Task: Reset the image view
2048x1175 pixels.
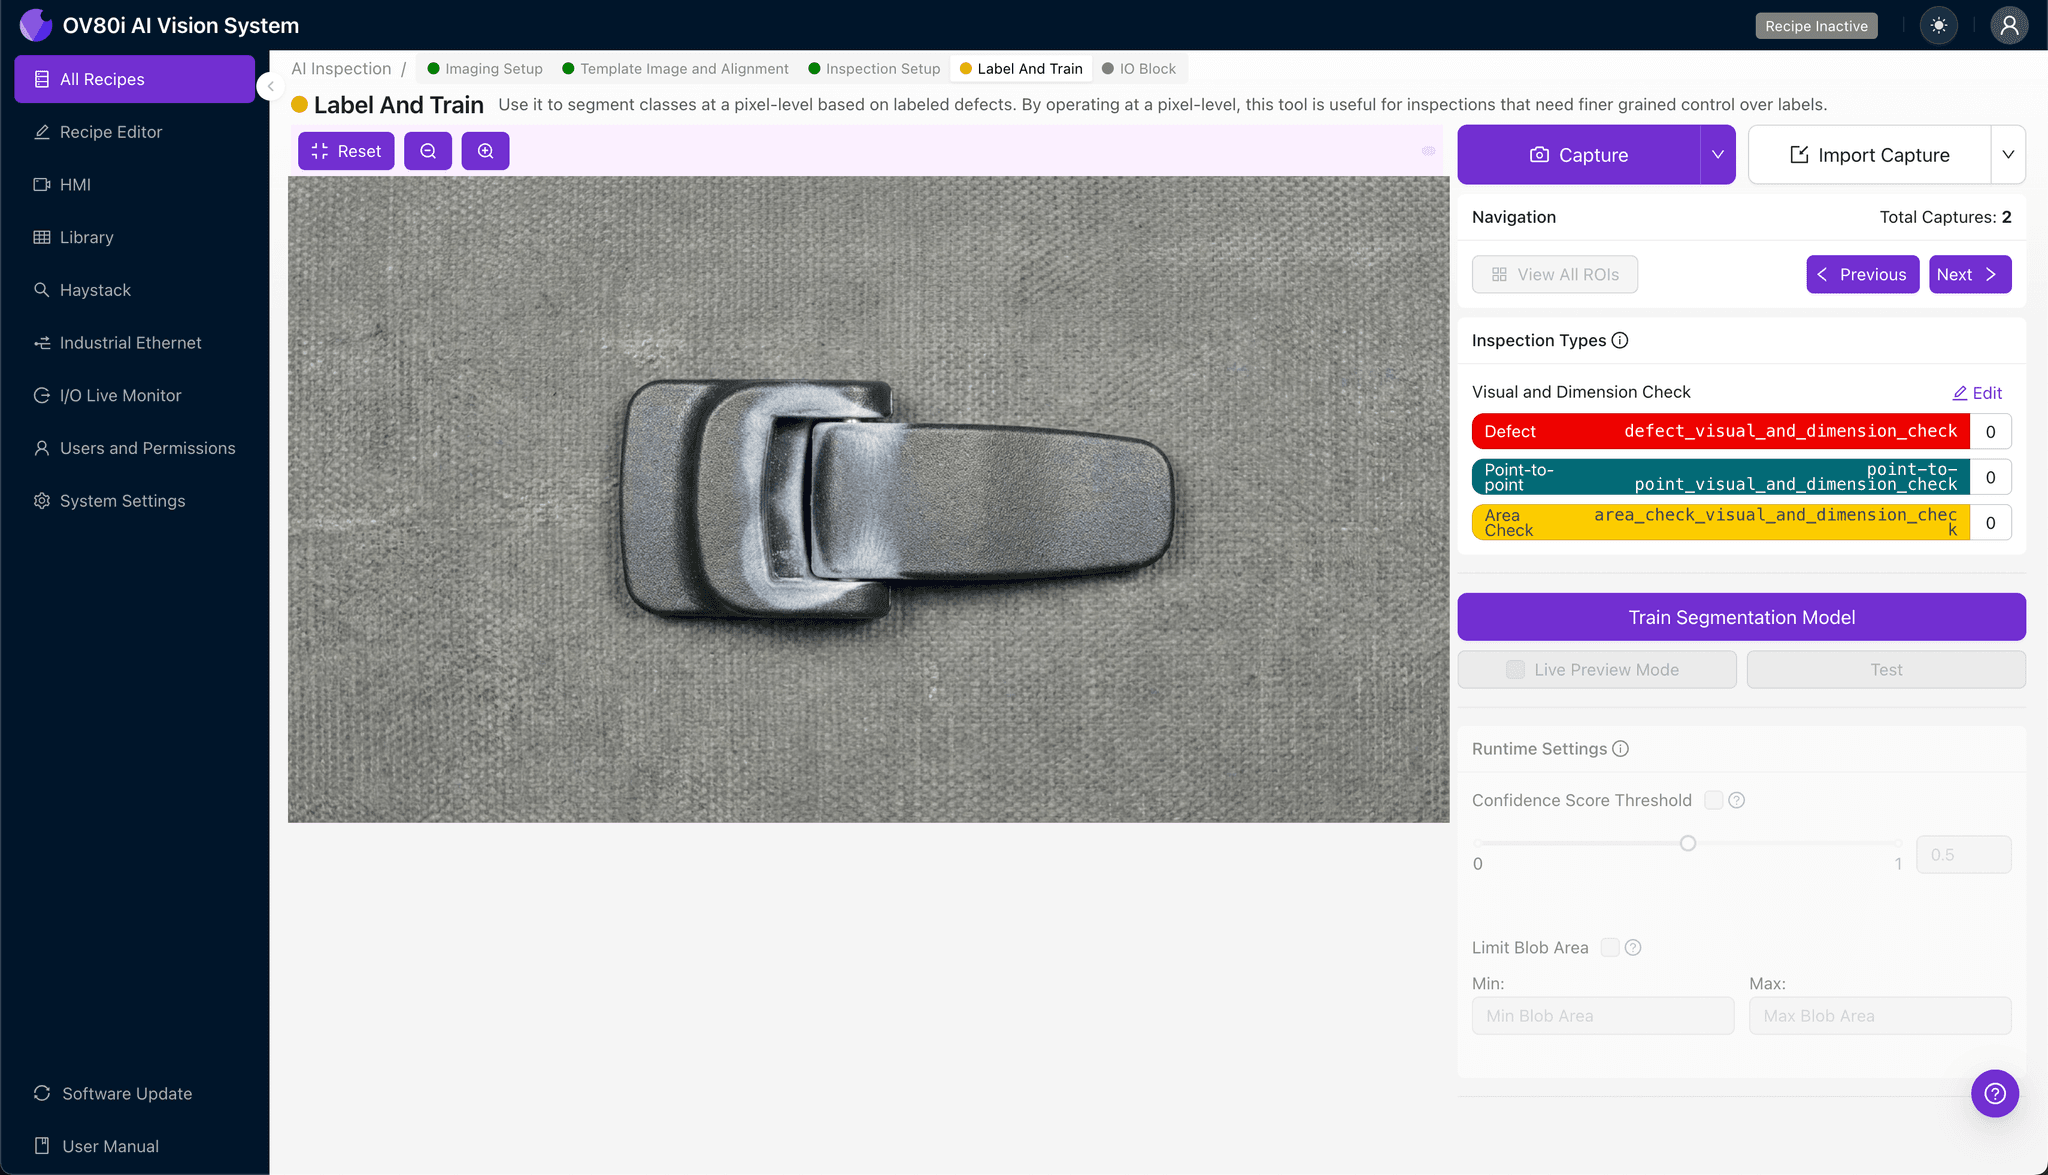Action: click(346, 151)
